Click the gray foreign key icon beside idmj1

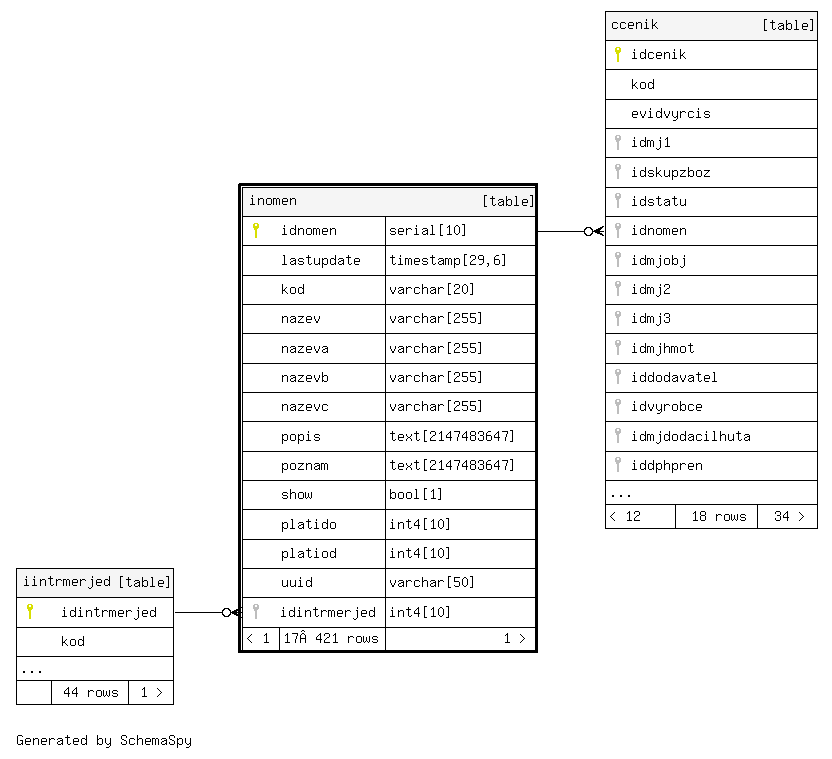(618, 142)
